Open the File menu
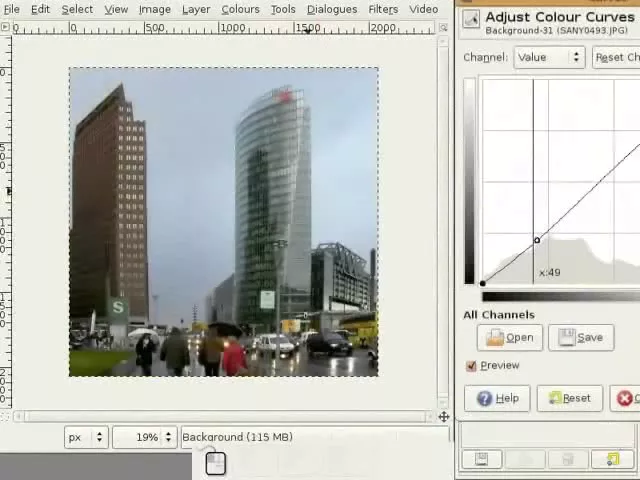 11,9
